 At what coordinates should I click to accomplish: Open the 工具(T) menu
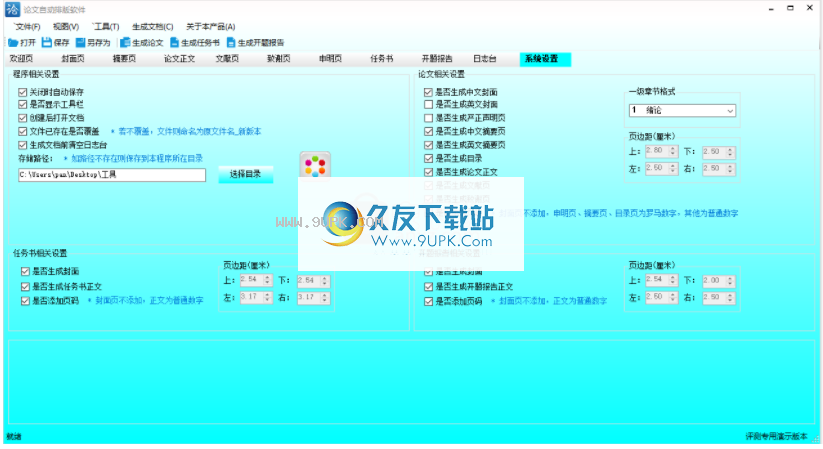pyautogui.click(x=106, y=27)
